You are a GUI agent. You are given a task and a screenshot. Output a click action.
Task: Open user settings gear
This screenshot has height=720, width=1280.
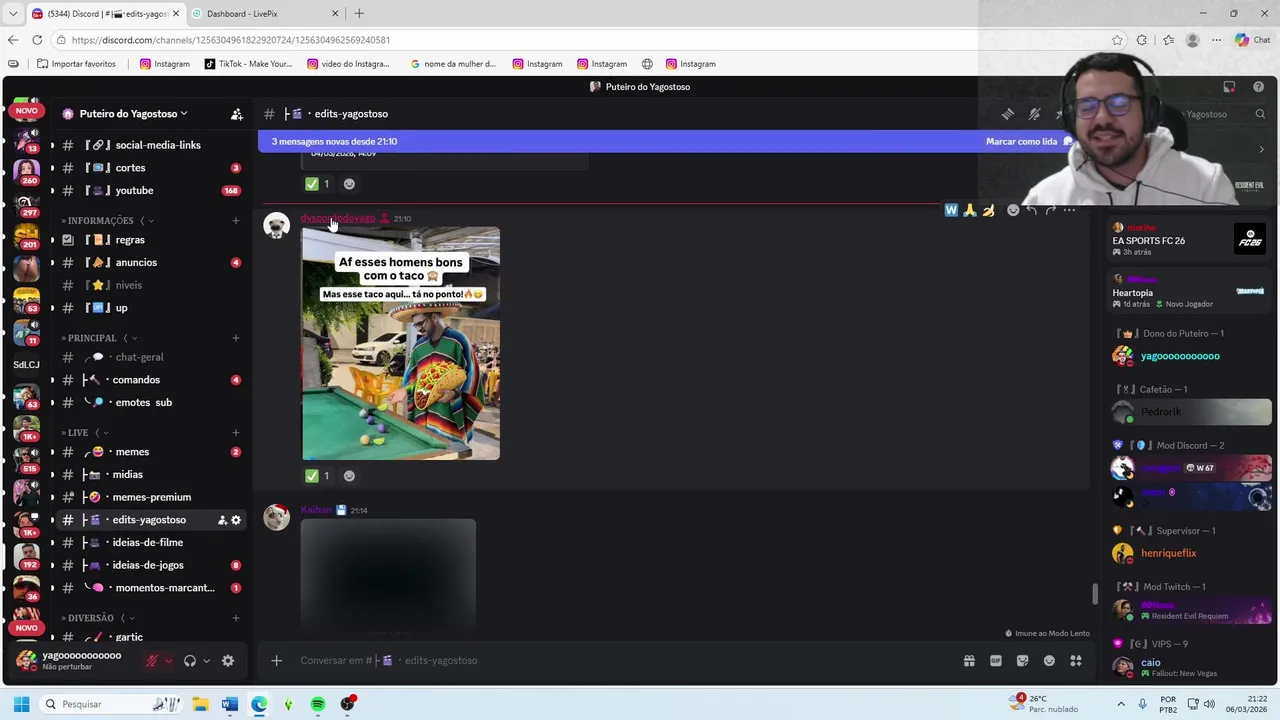coord(228,661)
